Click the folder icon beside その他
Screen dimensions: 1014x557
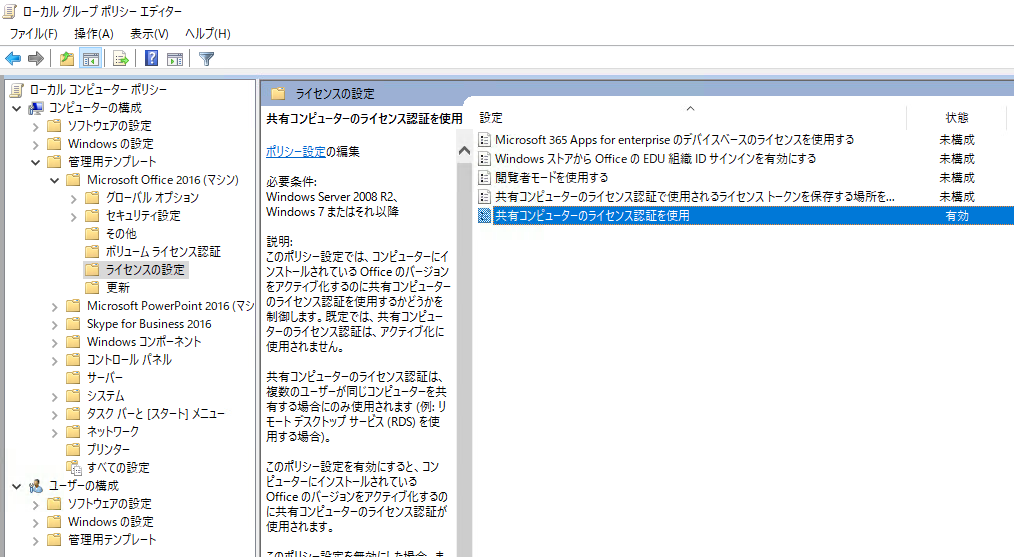92,234
